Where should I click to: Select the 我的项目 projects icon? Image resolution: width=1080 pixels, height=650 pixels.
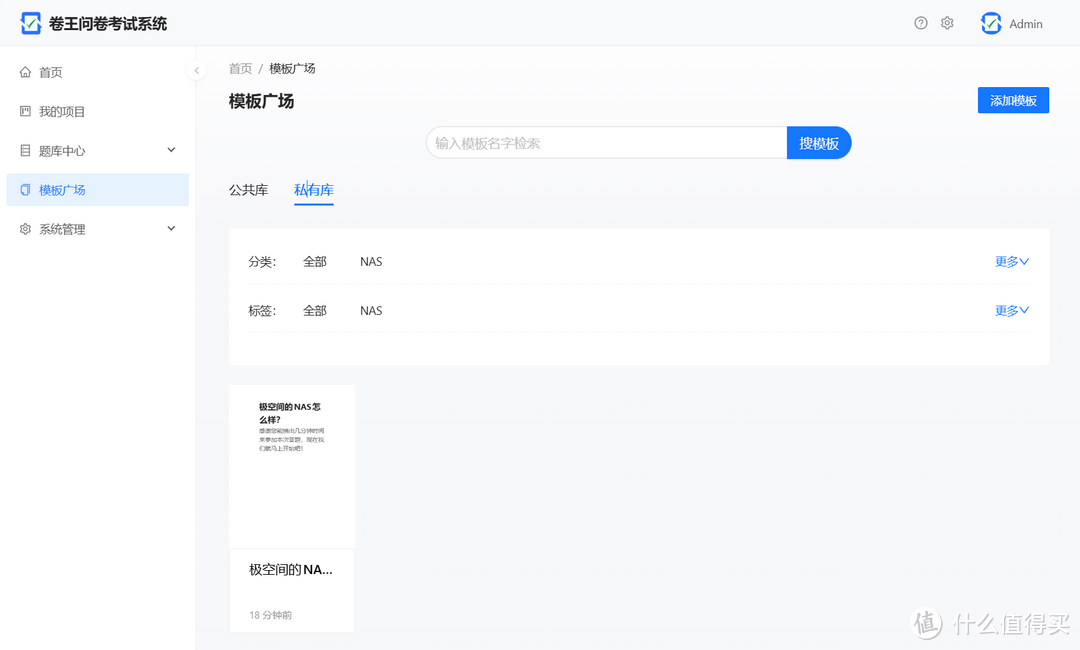(x=24, y=110)
